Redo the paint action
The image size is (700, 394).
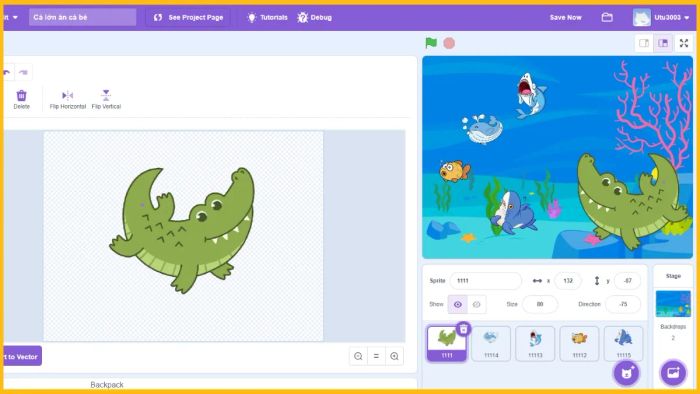24,72
